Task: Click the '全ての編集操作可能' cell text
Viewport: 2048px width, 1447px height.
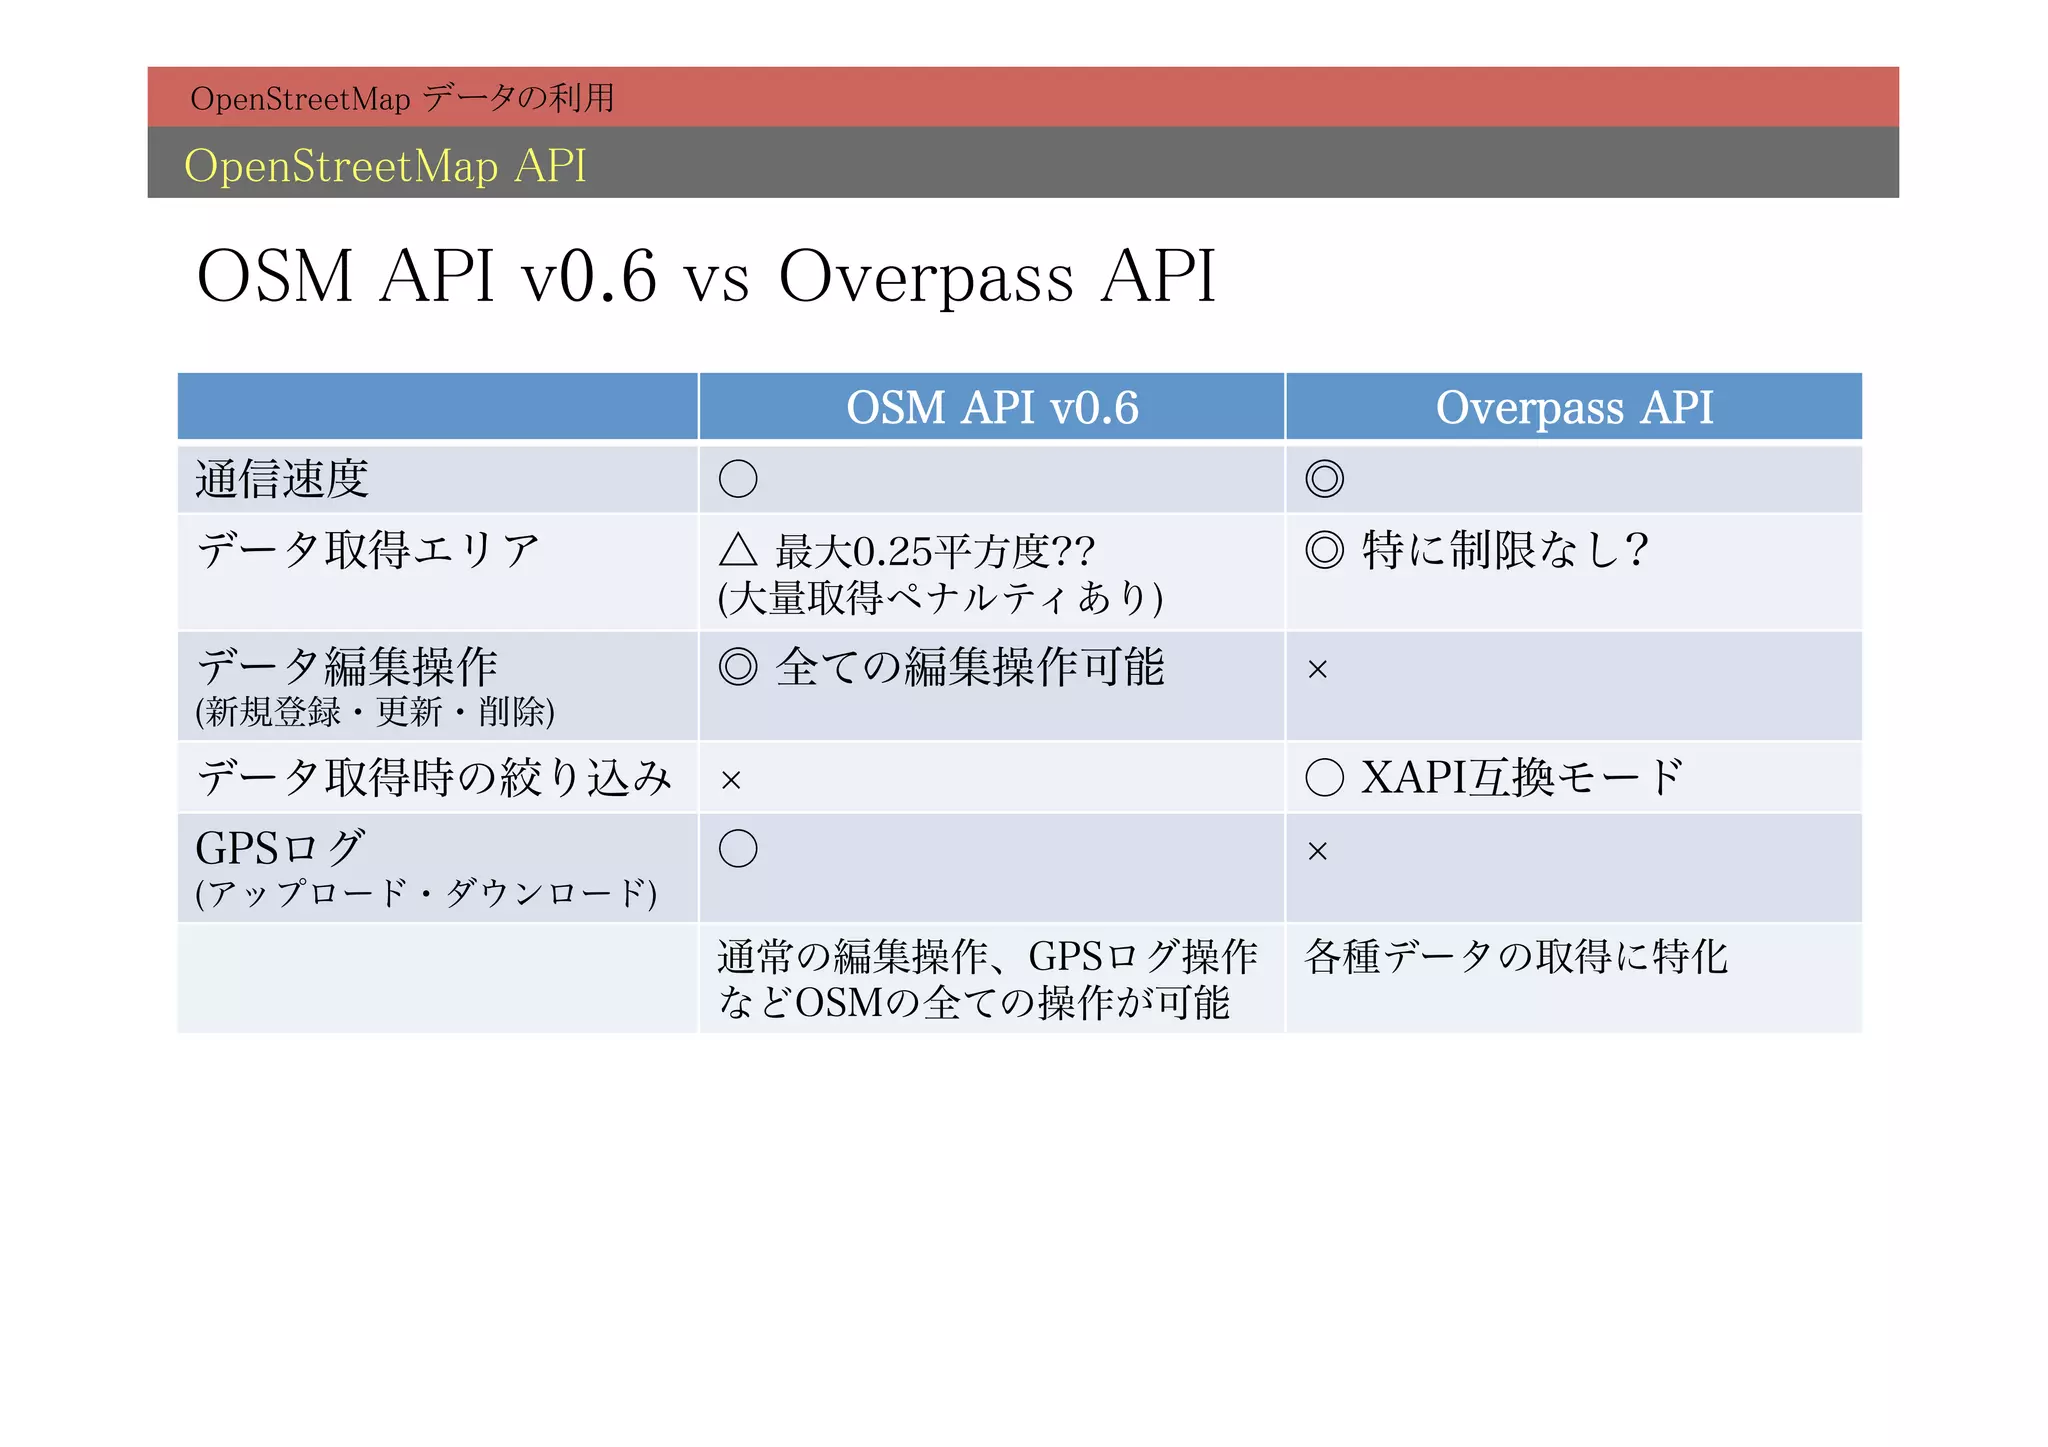Action: click(x=970, y=667)
